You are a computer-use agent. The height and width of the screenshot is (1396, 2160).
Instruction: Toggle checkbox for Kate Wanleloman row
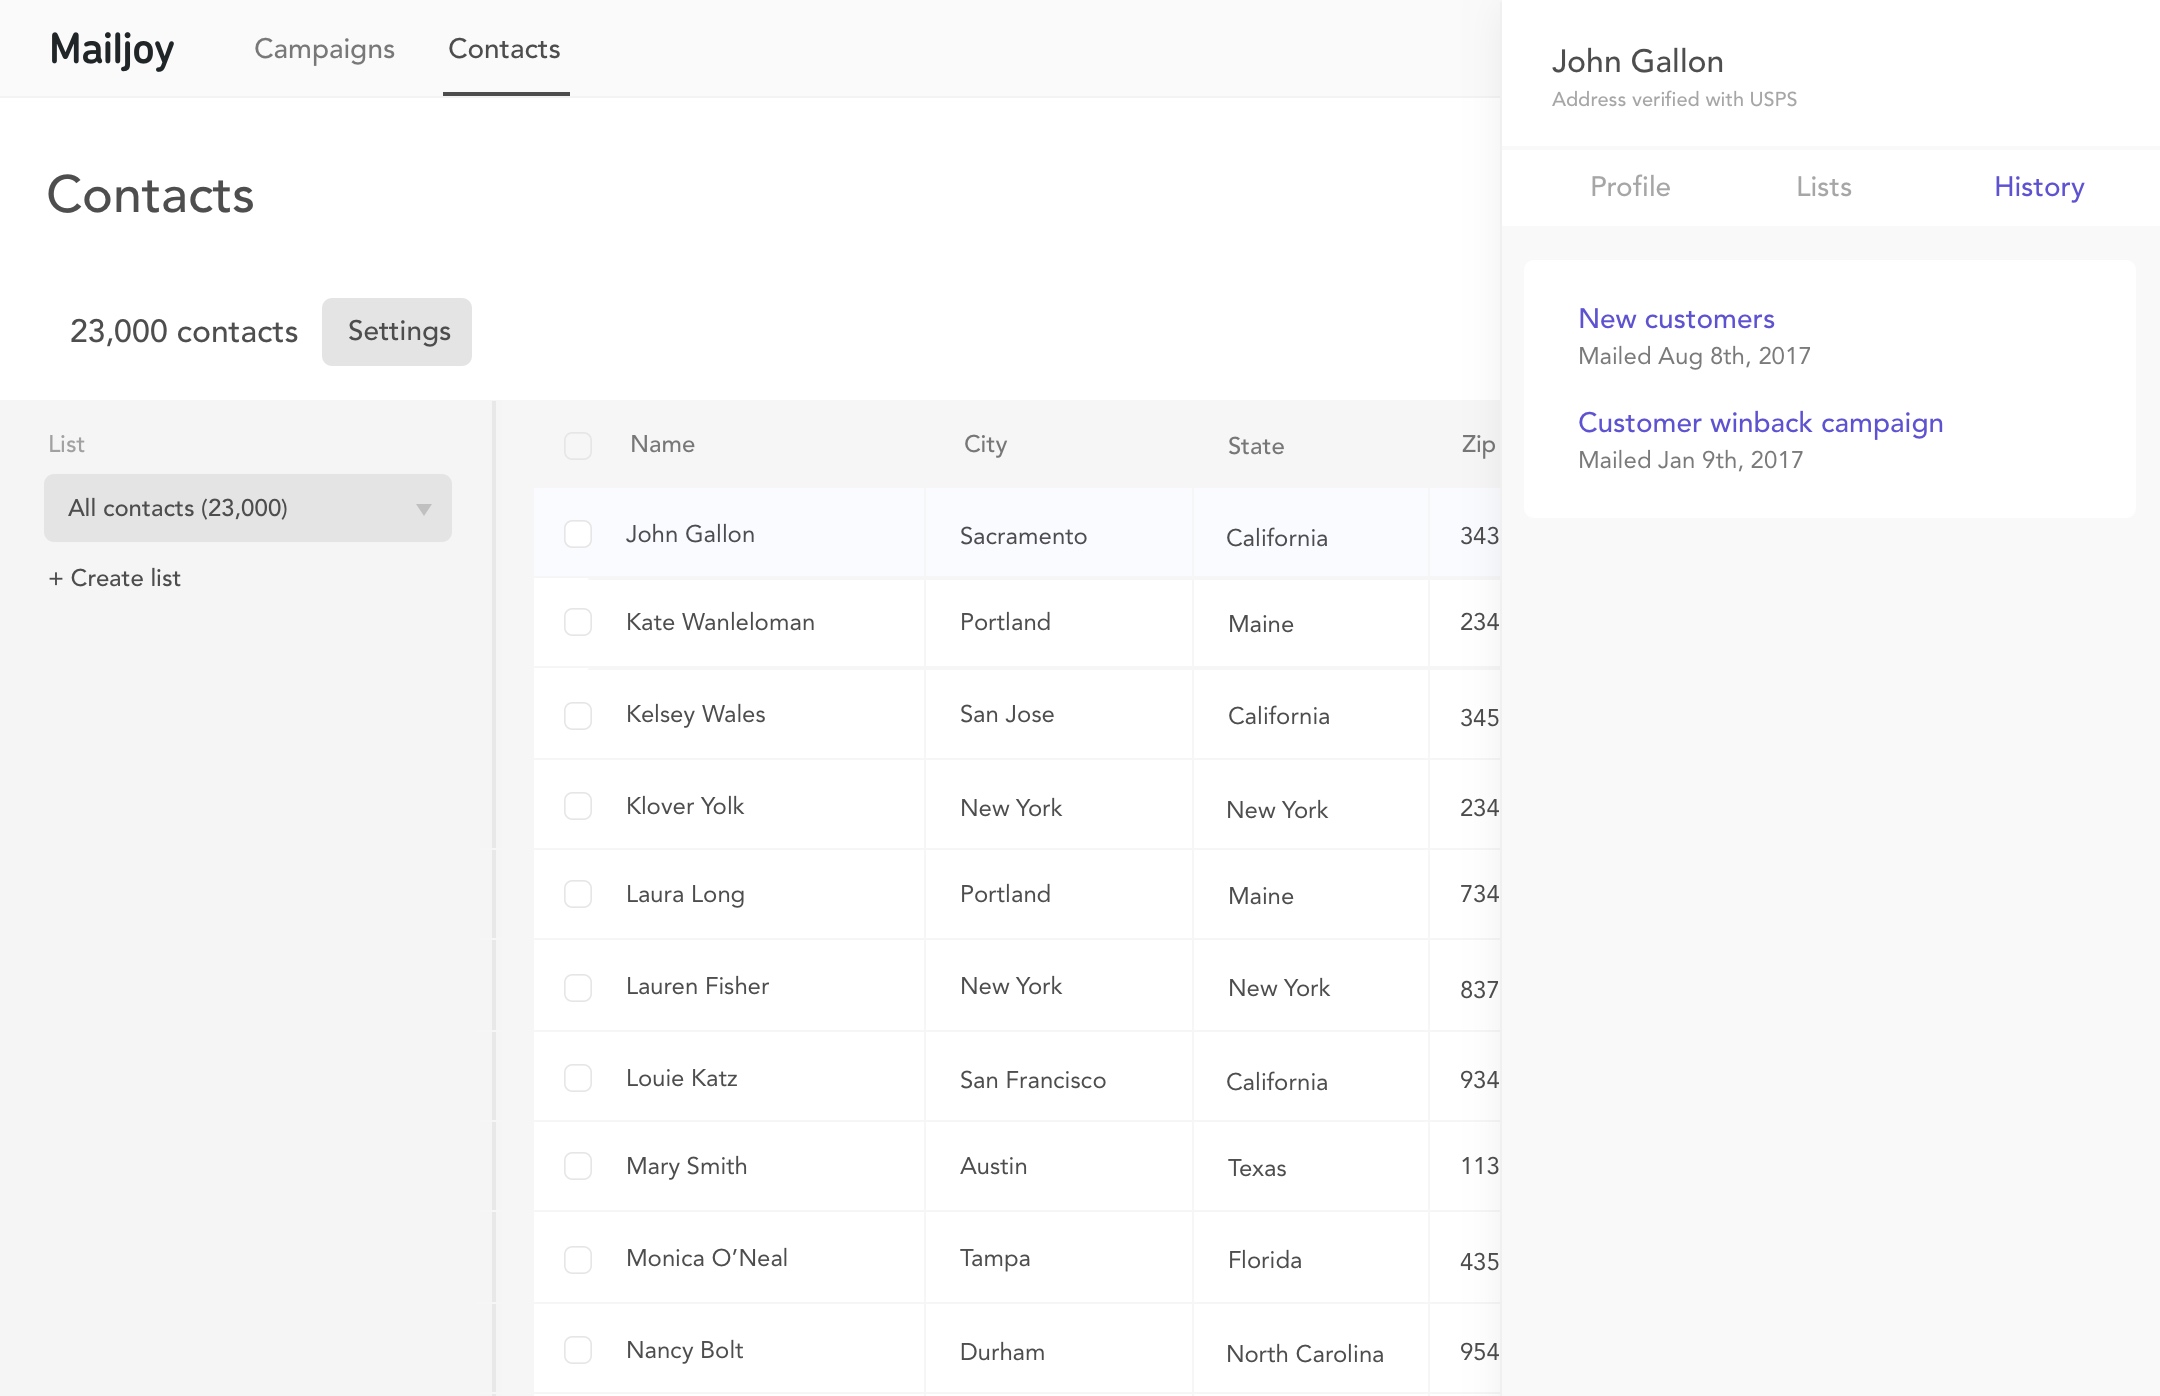[576, 622]
